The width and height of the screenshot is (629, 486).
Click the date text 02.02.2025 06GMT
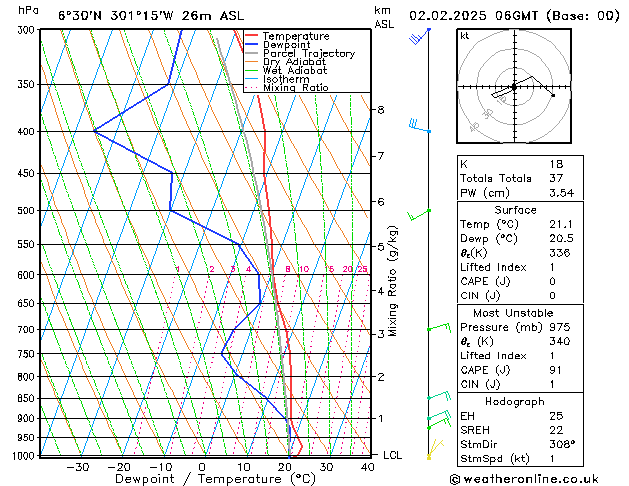pos(474,16)
